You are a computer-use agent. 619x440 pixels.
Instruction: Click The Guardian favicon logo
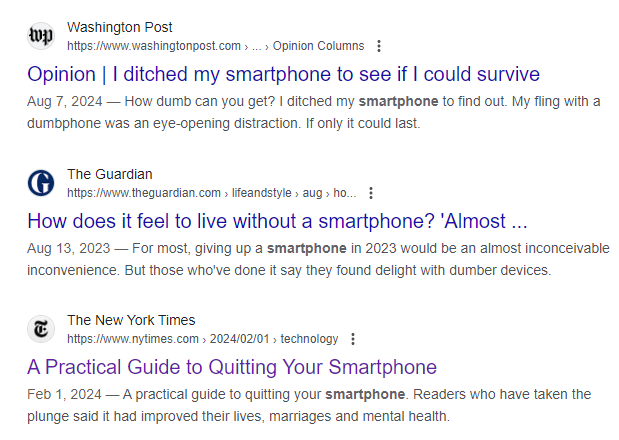coord(41,183)
